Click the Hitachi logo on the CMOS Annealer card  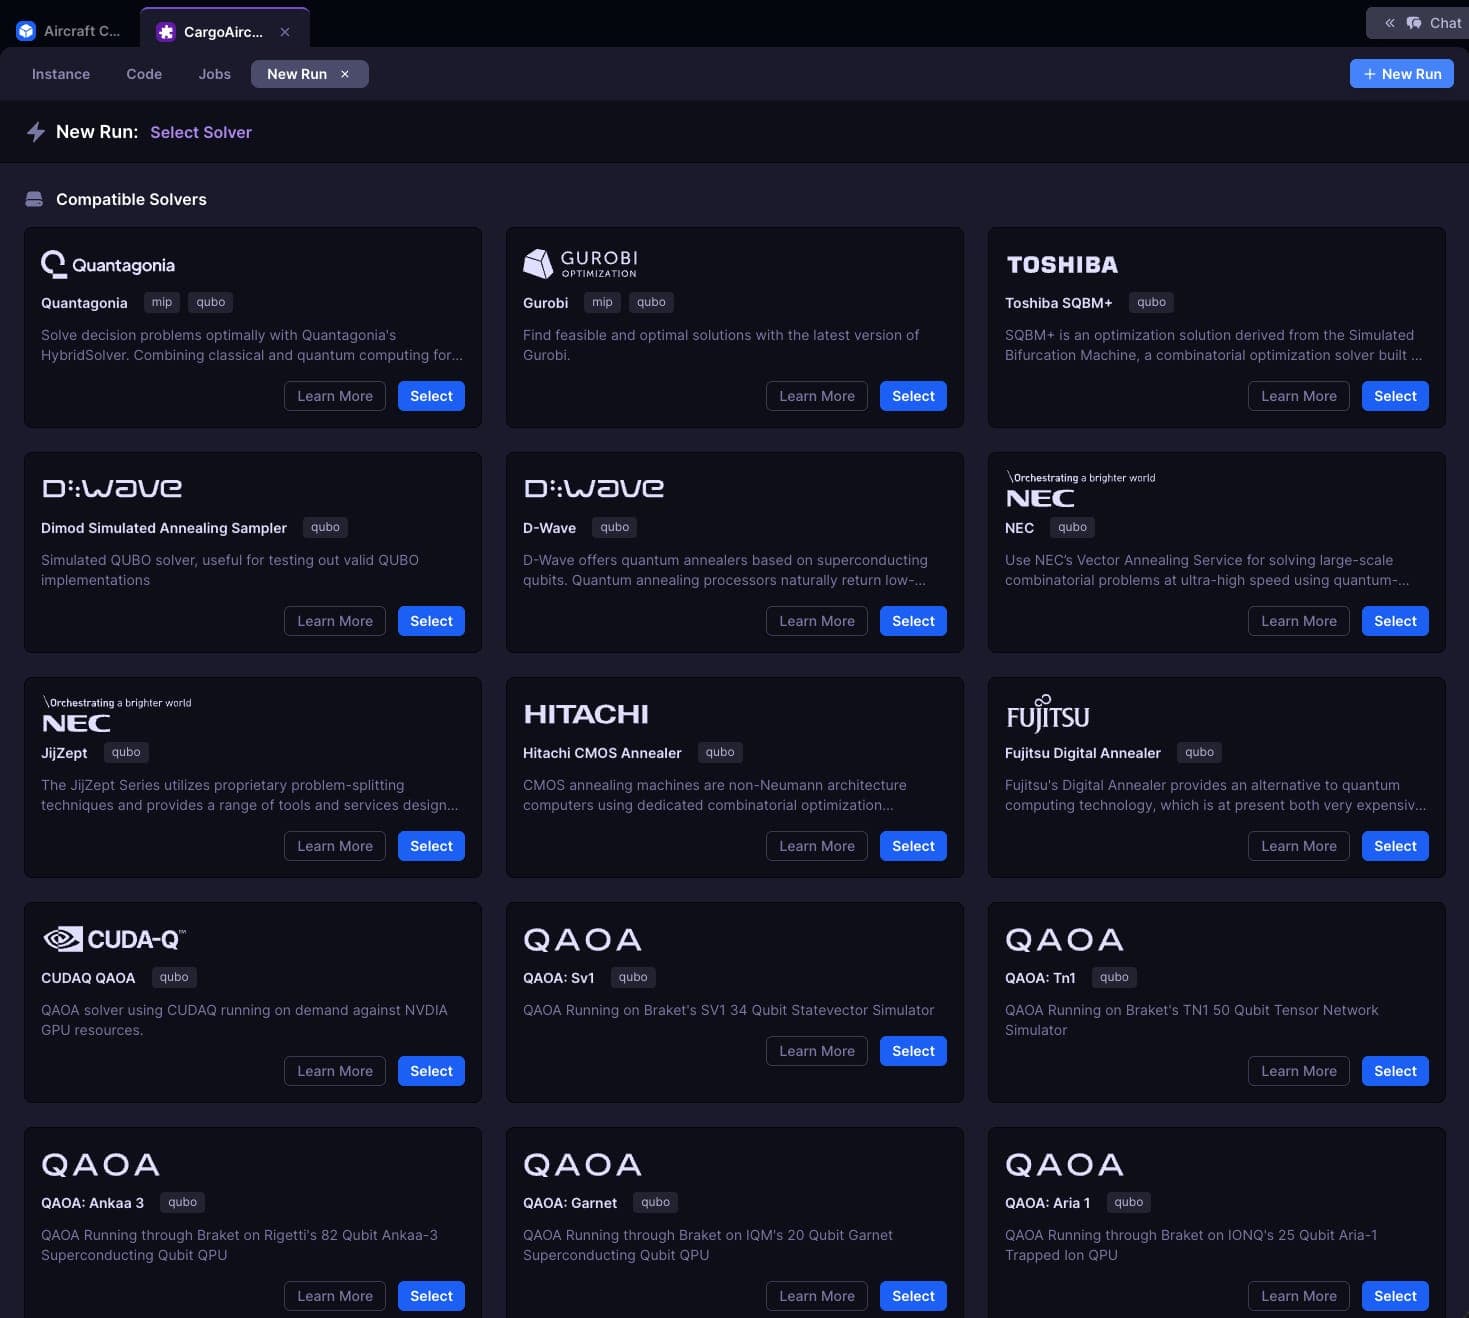tap(585, 713)
